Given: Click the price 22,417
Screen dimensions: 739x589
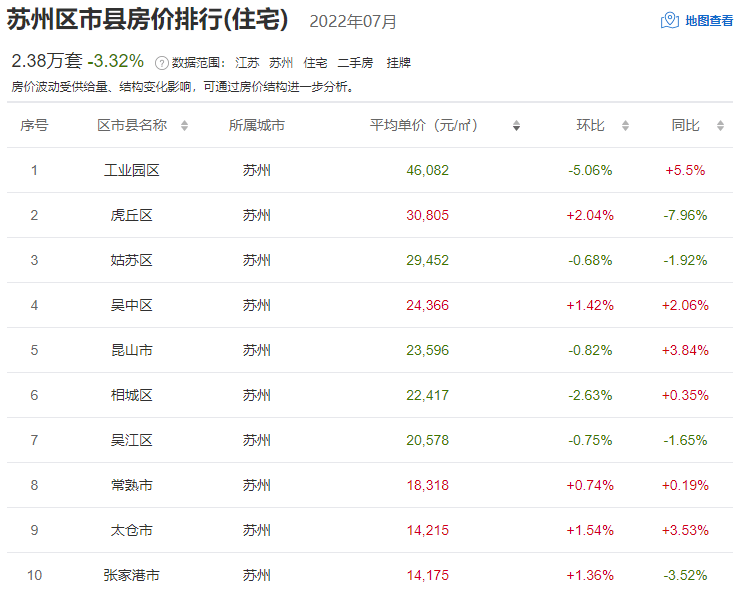Looking at the screenshot, I should (428, 395).
